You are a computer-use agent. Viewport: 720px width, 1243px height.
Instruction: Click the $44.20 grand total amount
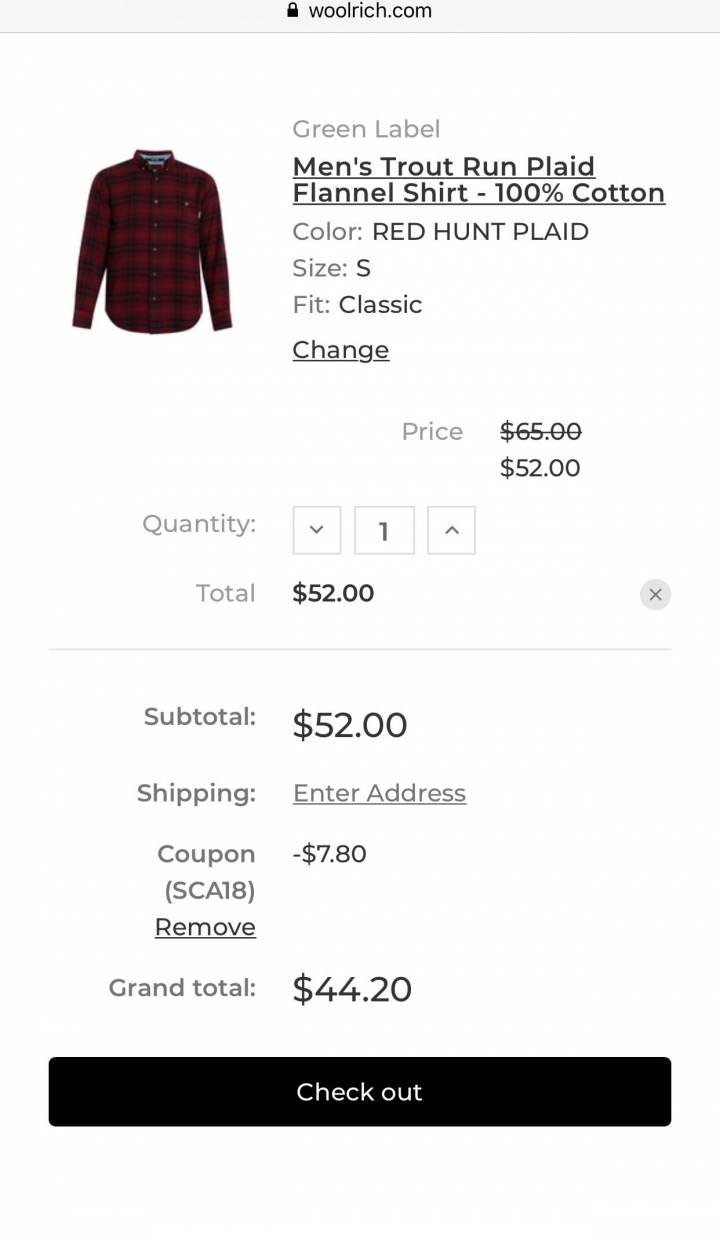[352, 989]
